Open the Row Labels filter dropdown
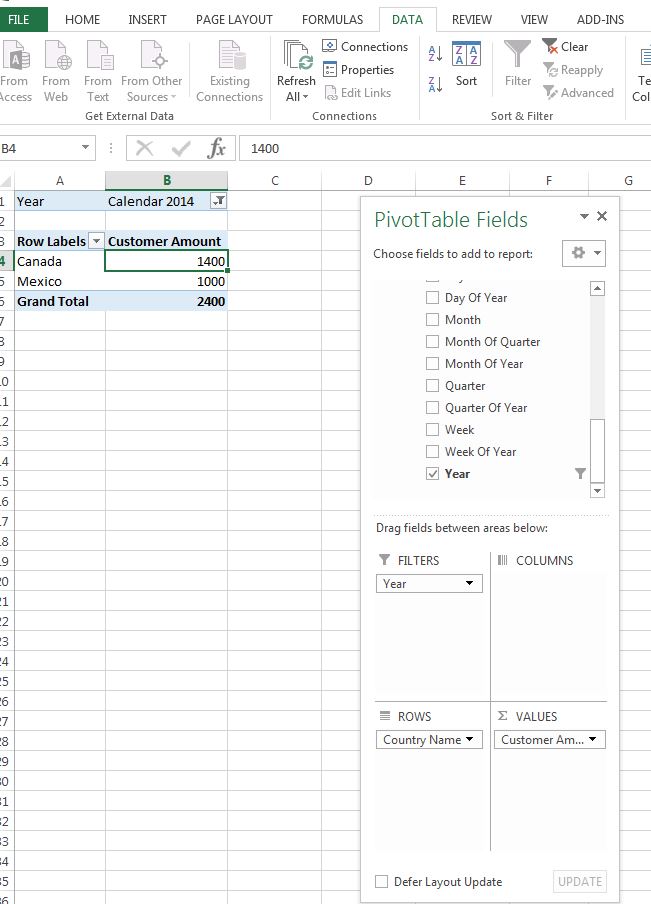651x904 pixels. [x=96, y=241]
